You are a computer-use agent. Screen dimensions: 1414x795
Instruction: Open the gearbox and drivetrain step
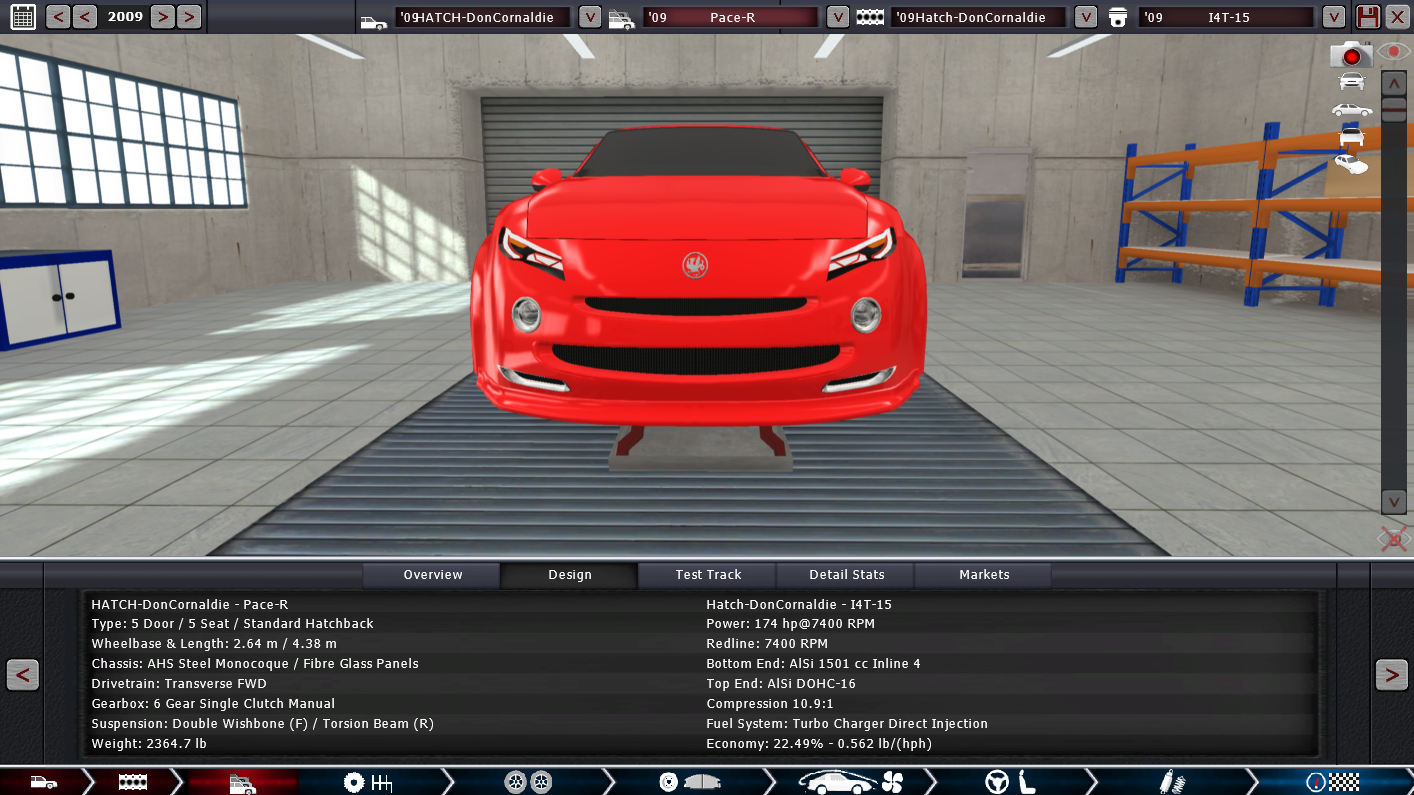(367, 782)
